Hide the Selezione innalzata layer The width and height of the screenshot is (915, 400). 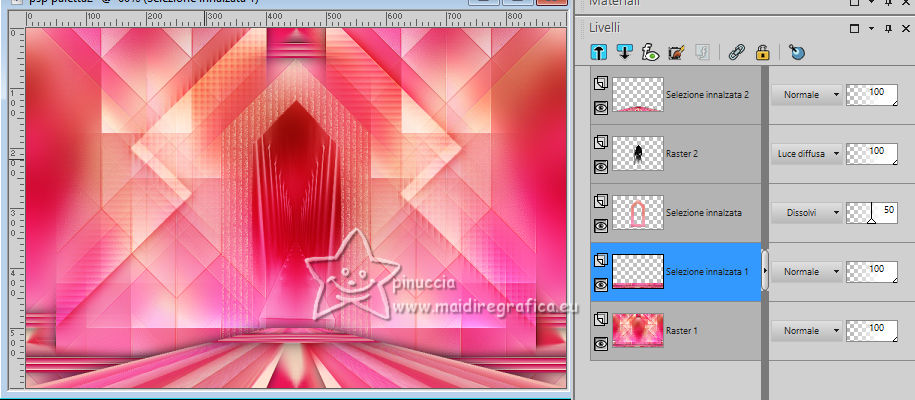point(601,225)
